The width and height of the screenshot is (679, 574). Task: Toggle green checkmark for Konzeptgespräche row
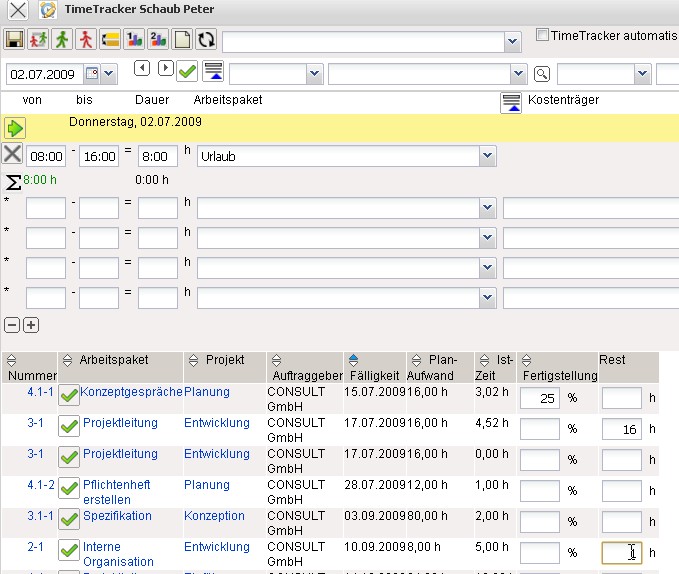point(69,396)
